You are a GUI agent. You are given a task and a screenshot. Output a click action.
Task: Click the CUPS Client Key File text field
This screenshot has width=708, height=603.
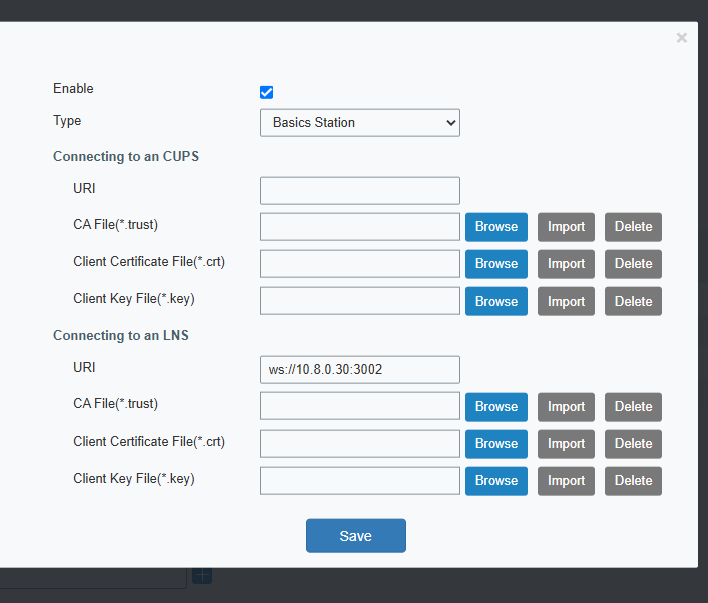click(x=359, y=301)
